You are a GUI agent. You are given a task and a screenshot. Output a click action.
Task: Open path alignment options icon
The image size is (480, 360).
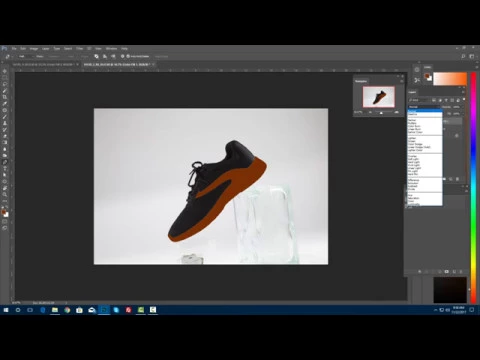coord(105,56)
